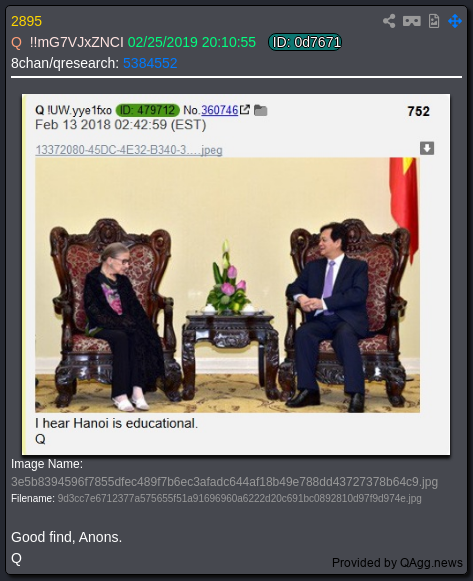Image resolution: width=473 pixels, height=581 pixels.
Task: Click the green ID: 479712 badge
Action: (147, 110)
